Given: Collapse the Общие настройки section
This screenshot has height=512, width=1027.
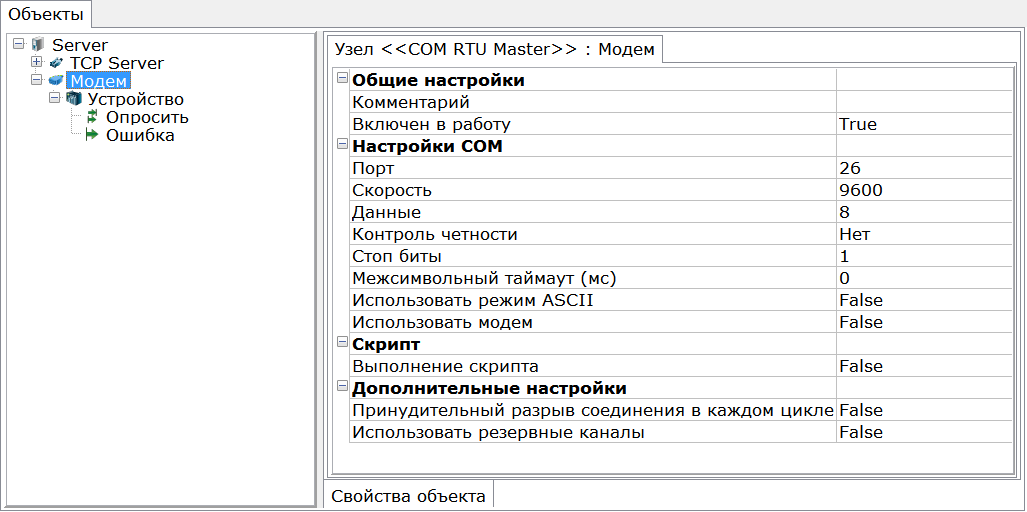Looking at the screenshot, I should [342, 79].
